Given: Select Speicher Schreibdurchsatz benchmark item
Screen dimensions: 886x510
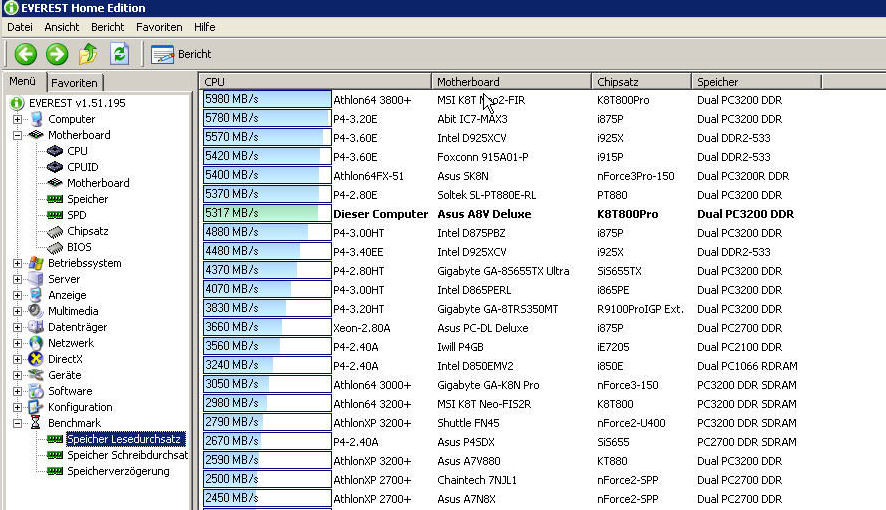Looking at the screenshot, I should tap(127, 455).
